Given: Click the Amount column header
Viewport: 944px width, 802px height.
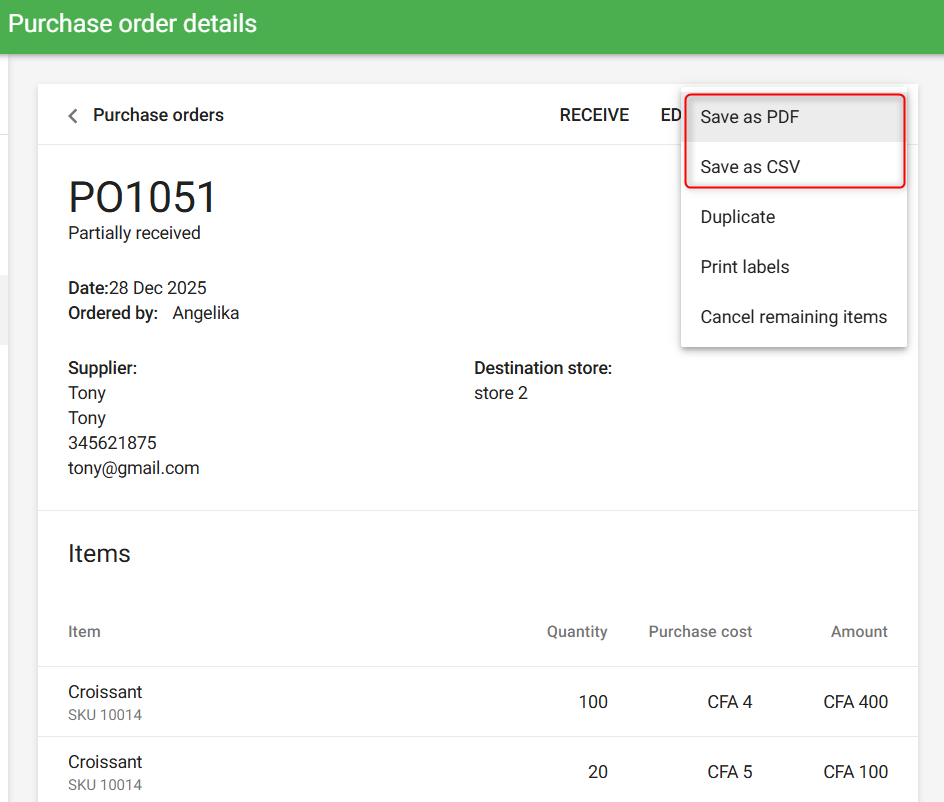Looking at the screenshot, I should (x=858, y=632).
